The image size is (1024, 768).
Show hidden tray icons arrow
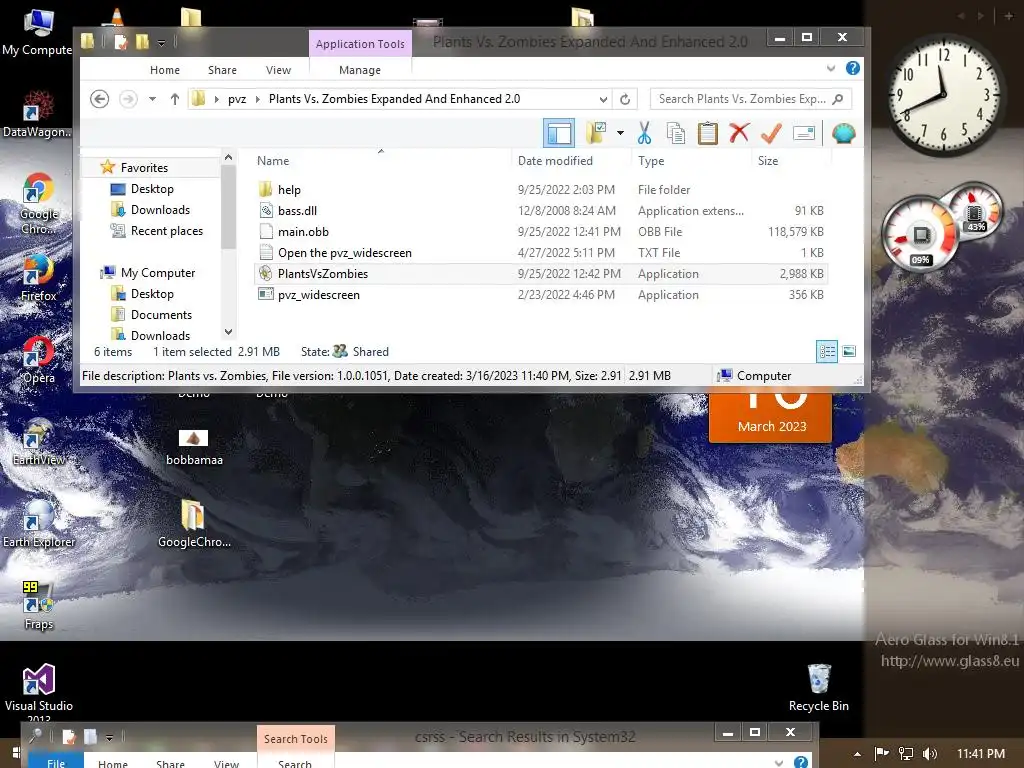pyautogui.click(x=857, y=754)
